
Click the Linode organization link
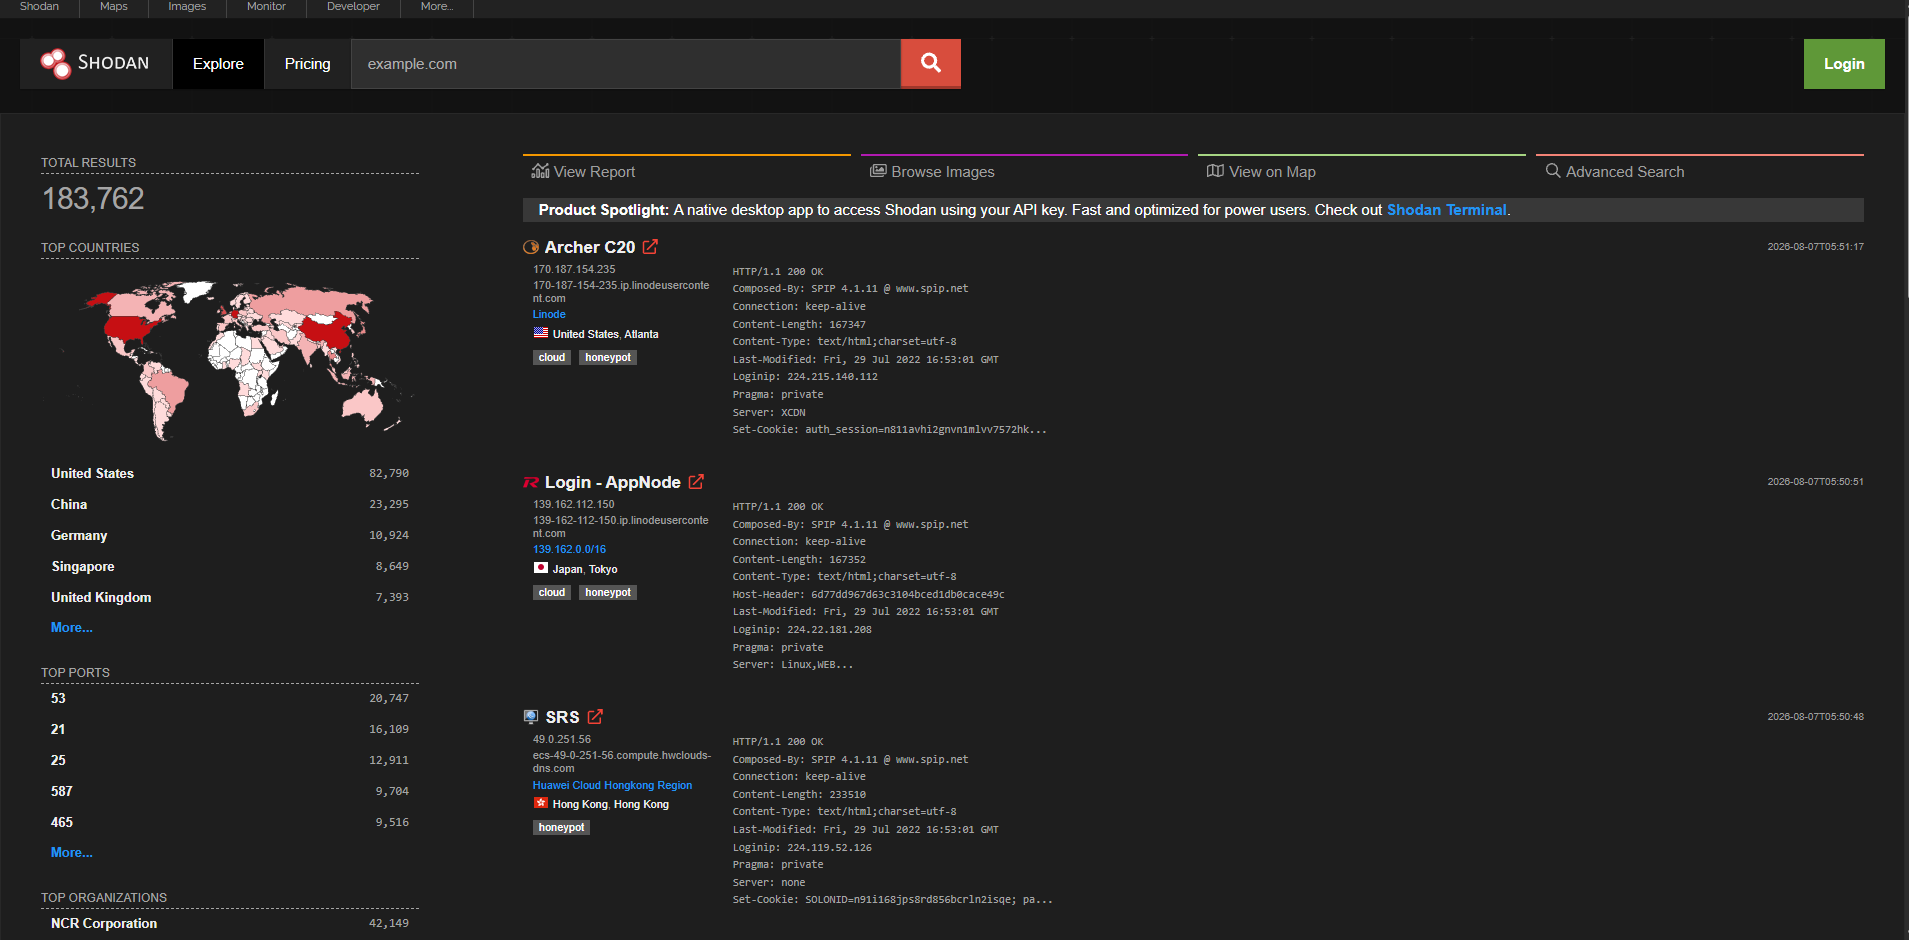pyautogui.click(x=549, y=314)
